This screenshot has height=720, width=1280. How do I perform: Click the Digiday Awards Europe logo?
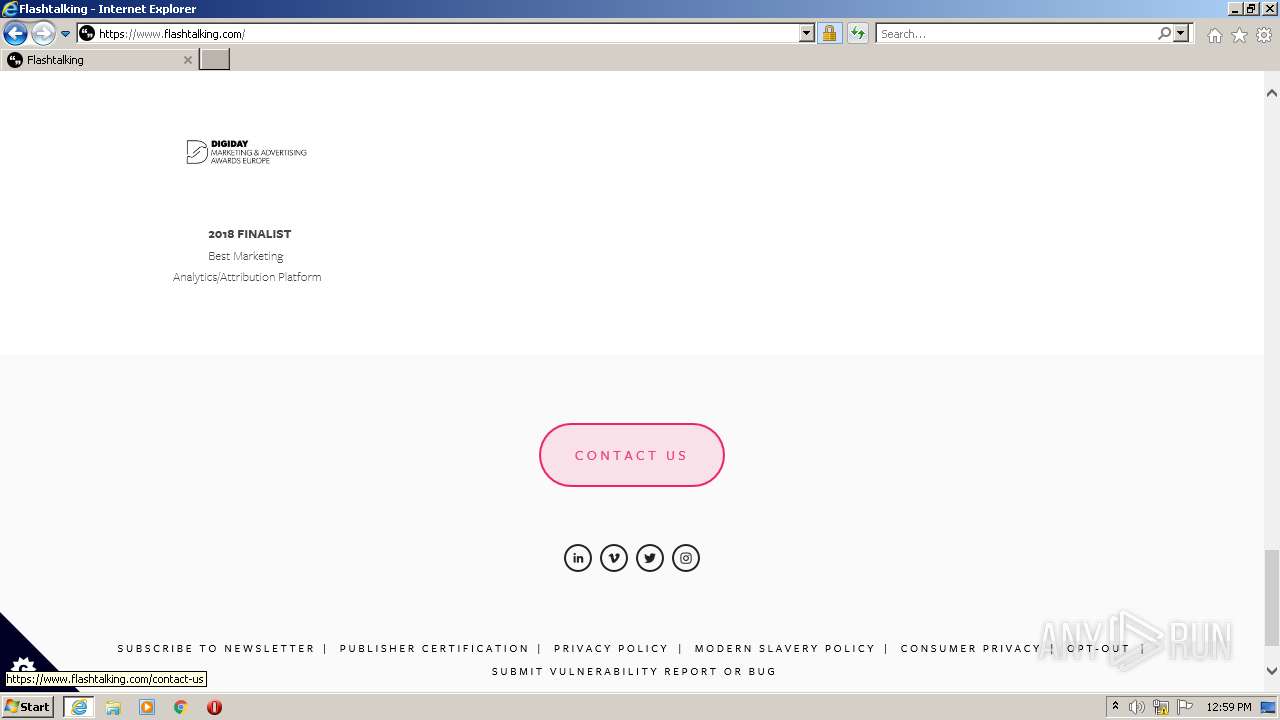tap(247, 152)
